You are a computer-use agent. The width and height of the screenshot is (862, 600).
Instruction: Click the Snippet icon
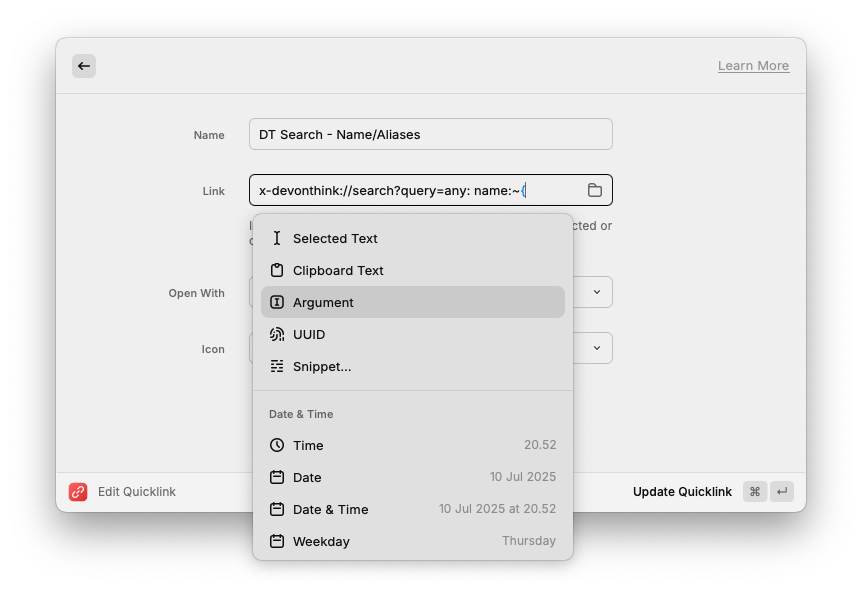277,366
